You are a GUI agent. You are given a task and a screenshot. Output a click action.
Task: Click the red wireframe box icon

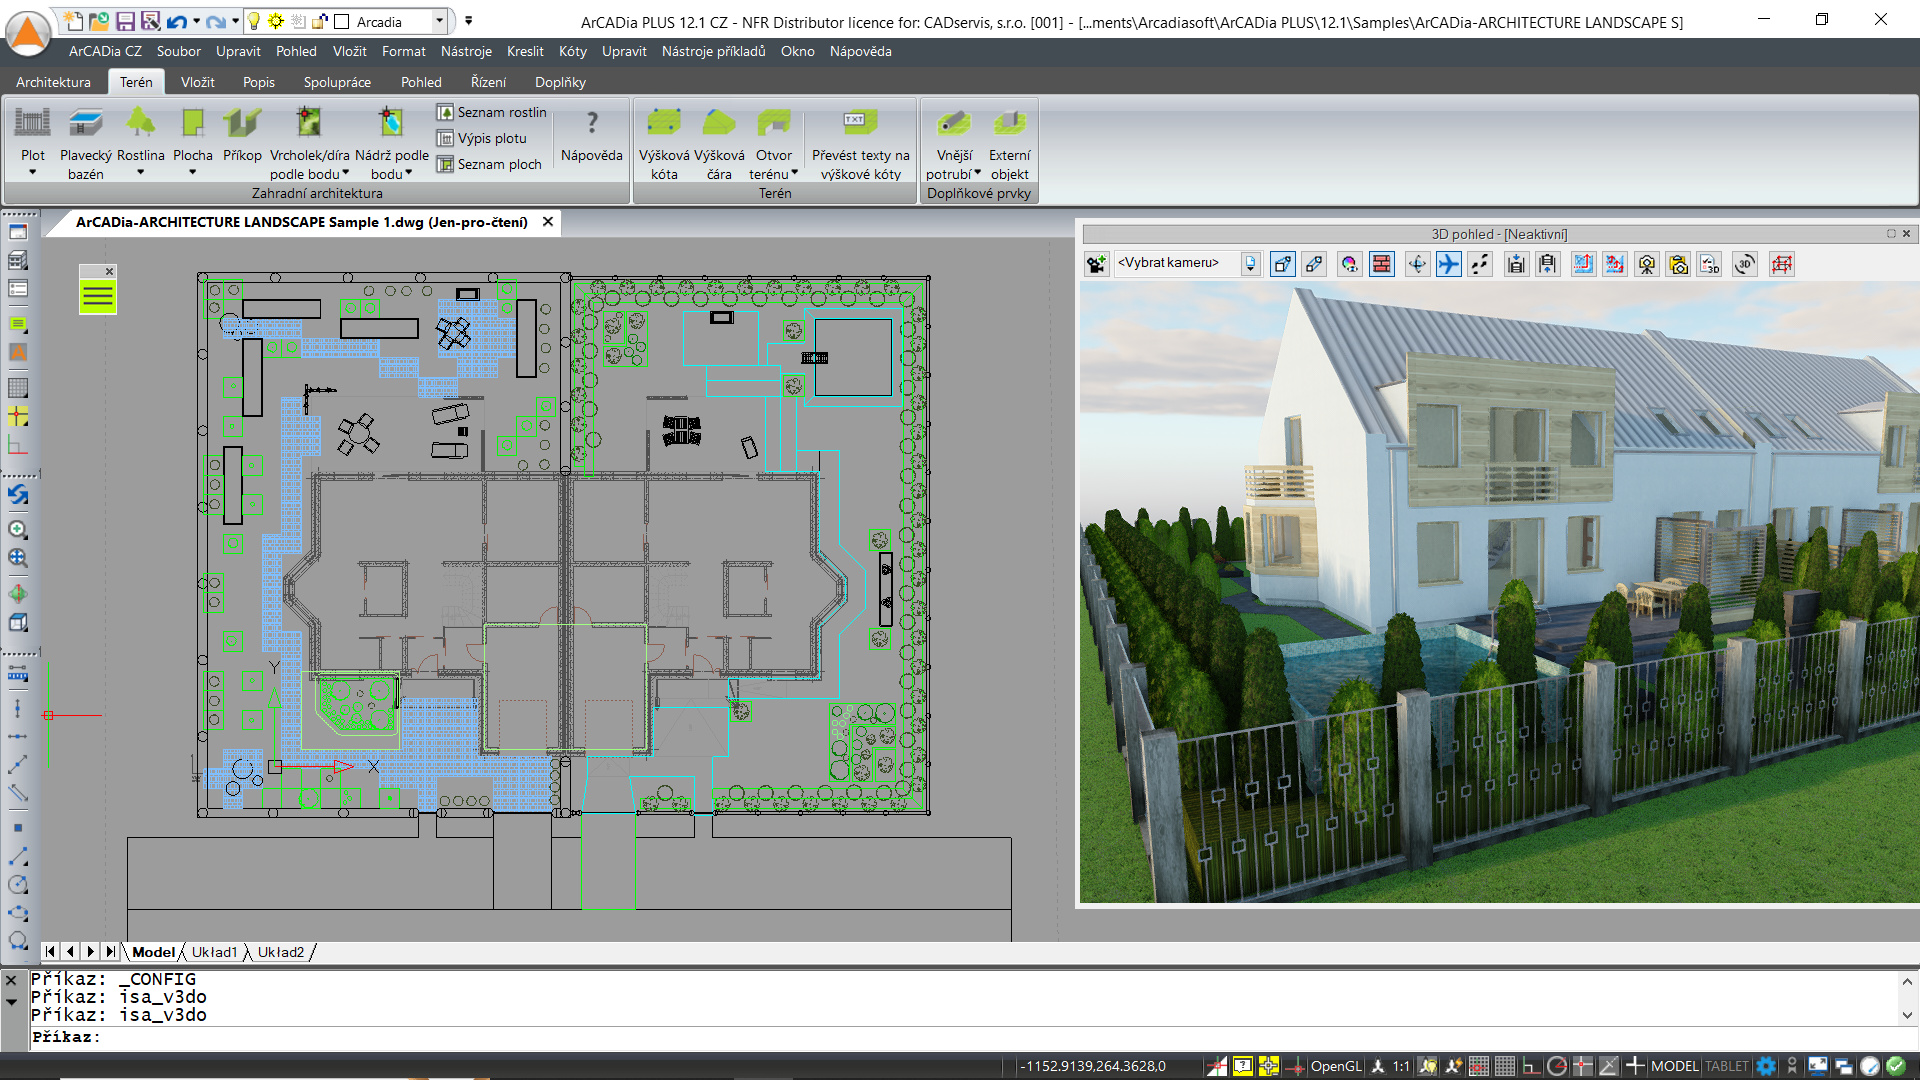[x=1782, y=264]
